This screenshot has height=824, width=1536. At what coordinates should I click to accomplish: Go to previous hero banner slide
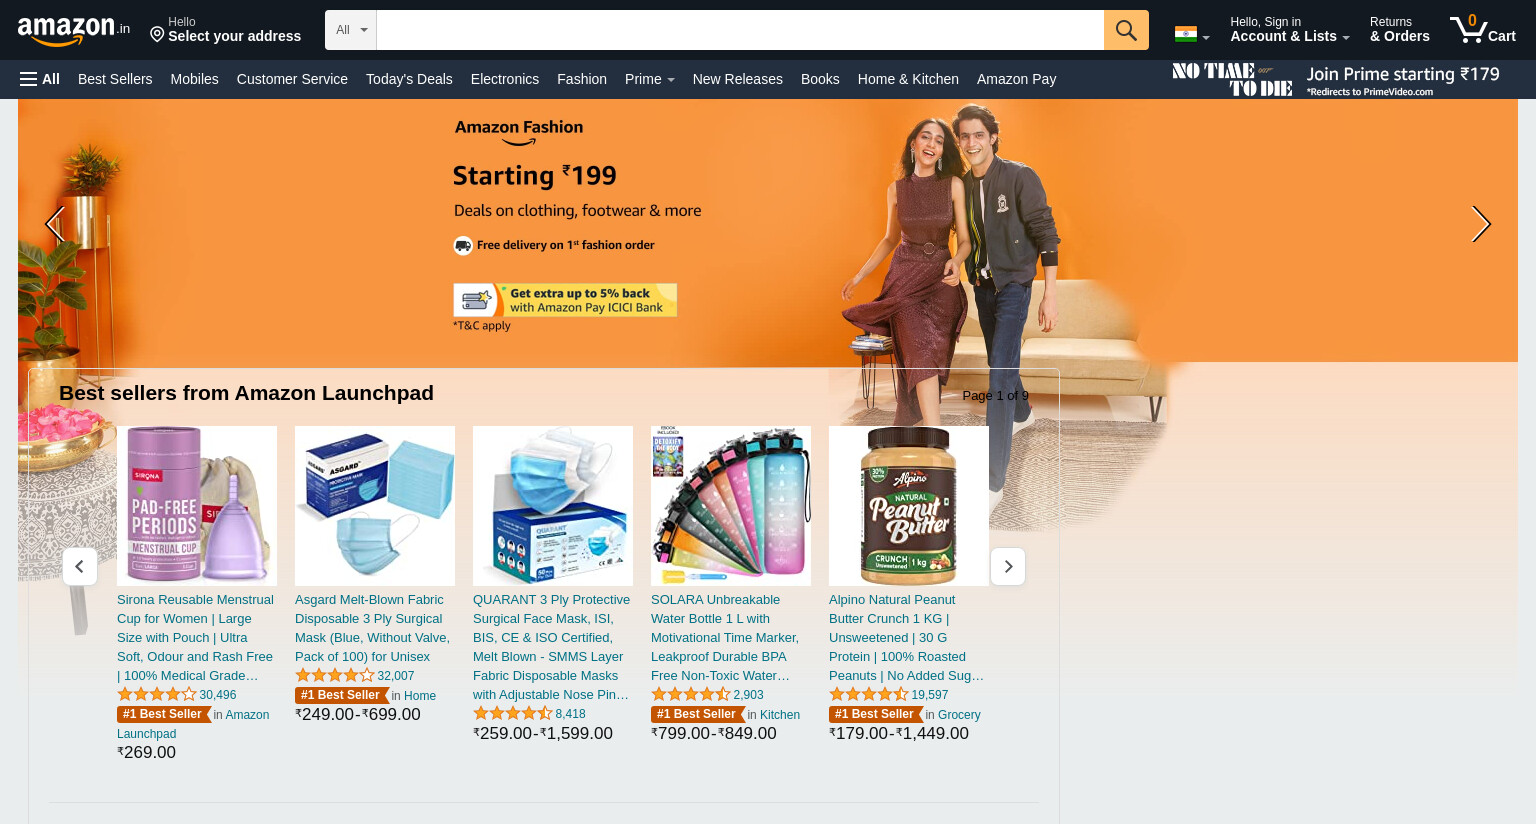(x=54, y=224)
